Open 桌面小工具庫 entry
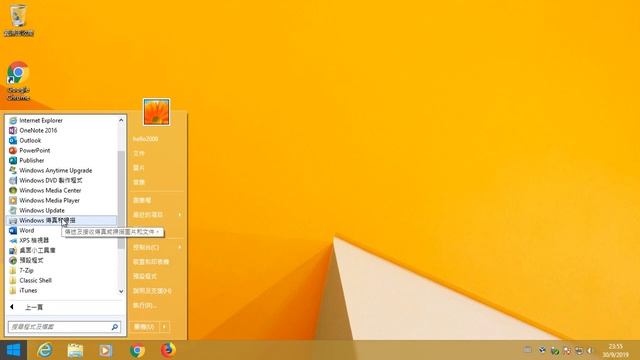 (62, 251)
